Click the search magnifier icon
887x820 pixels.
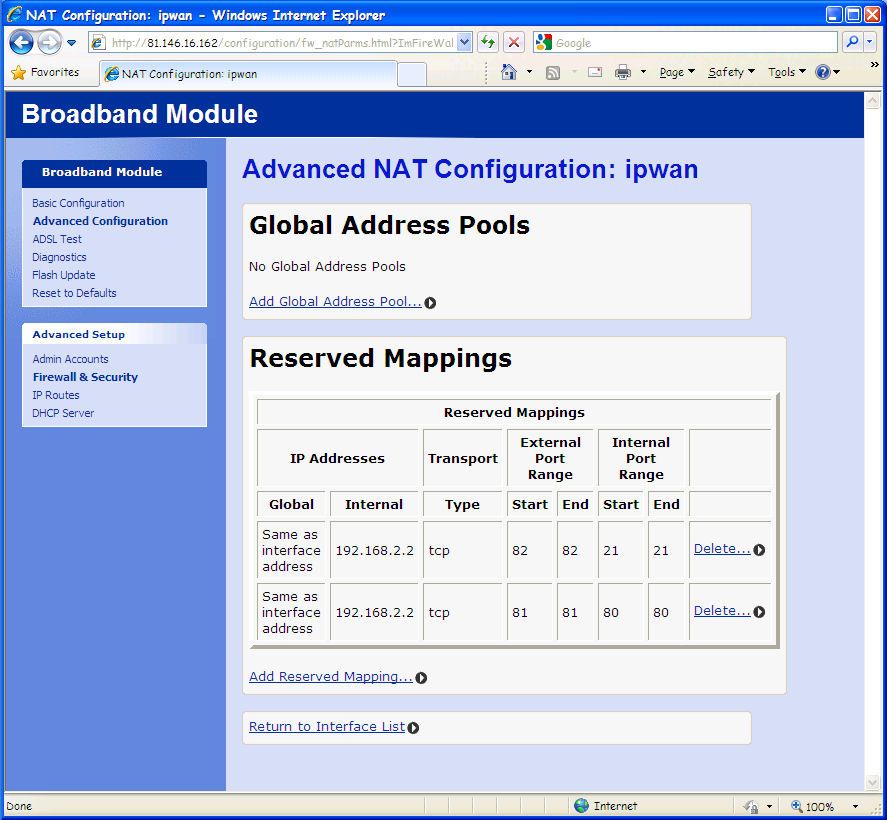pos(852,42)
